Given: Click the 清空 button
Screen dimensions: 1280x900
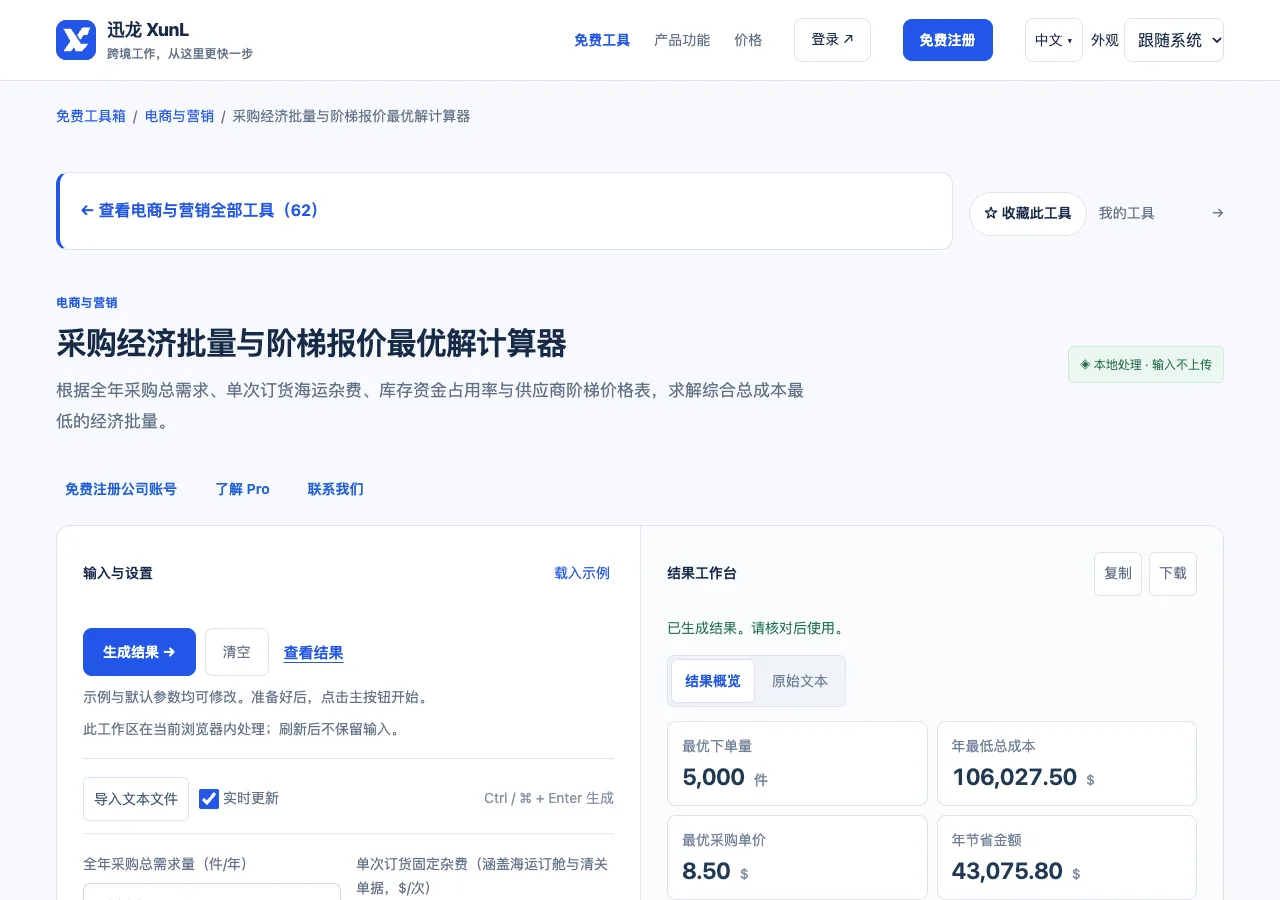Looking at the screenshot, I should click(x=237, y=652).
